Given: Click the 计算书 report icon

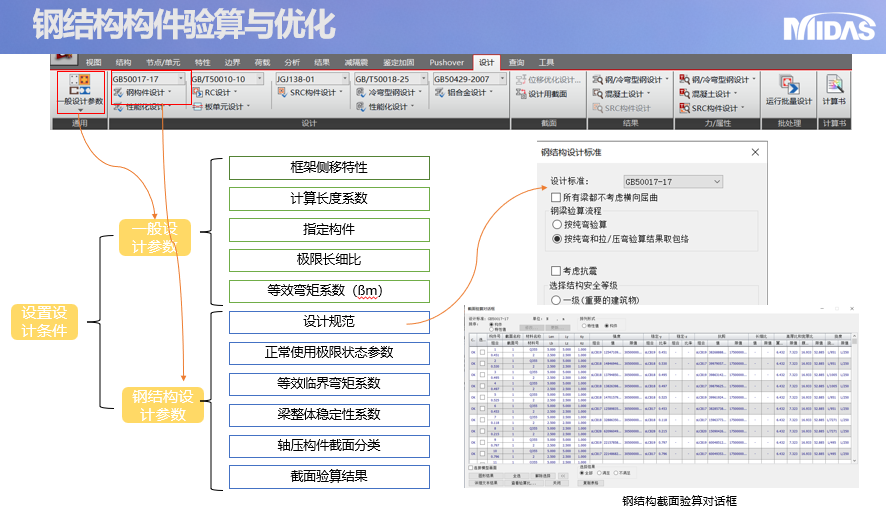Looking at the screenshot, I should (x=833, y=89).
